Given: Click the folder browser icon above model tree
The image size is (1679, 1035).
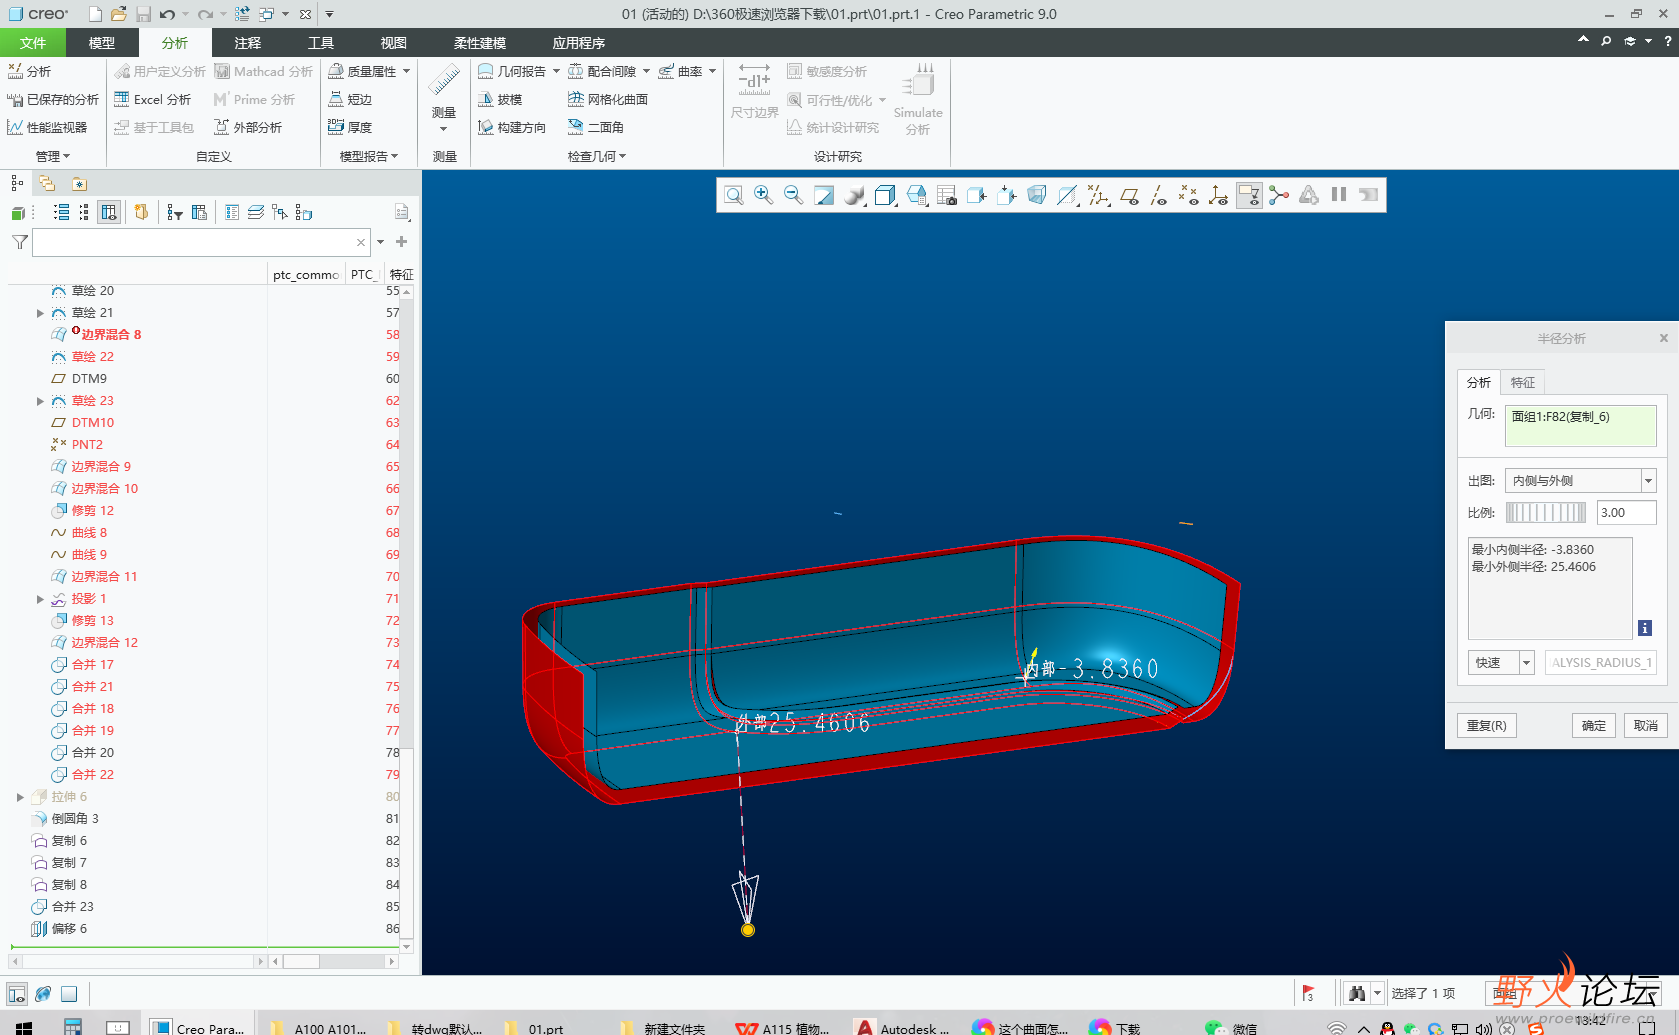Looking at the screenshot, I should (47, 183).
